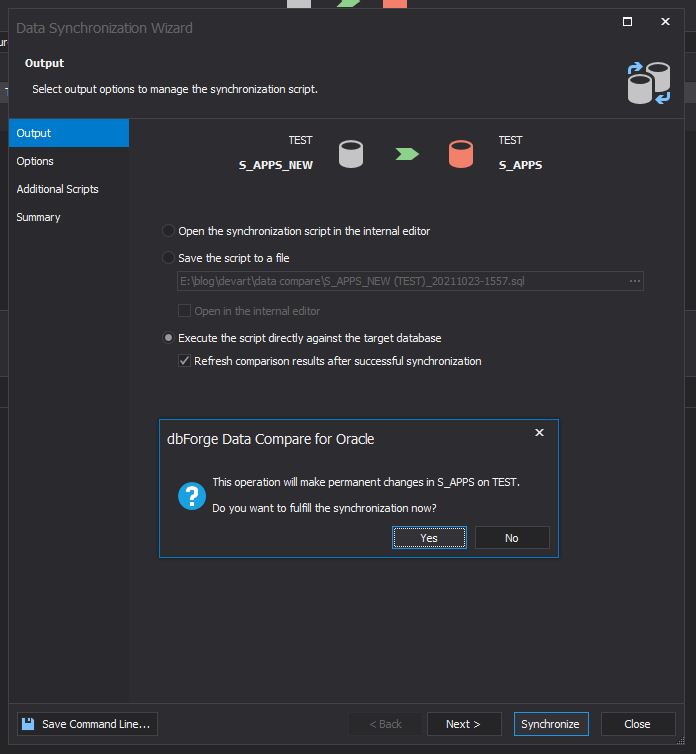Go to the Summary page
Screen dimensions: 696x754
tap(38, 217)
